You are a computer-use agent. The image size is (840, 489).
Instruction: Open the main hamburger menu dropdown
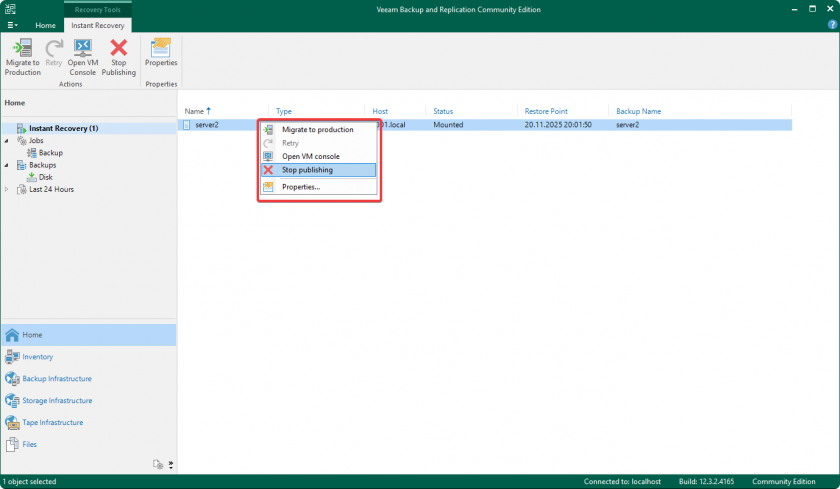point(12,24)
